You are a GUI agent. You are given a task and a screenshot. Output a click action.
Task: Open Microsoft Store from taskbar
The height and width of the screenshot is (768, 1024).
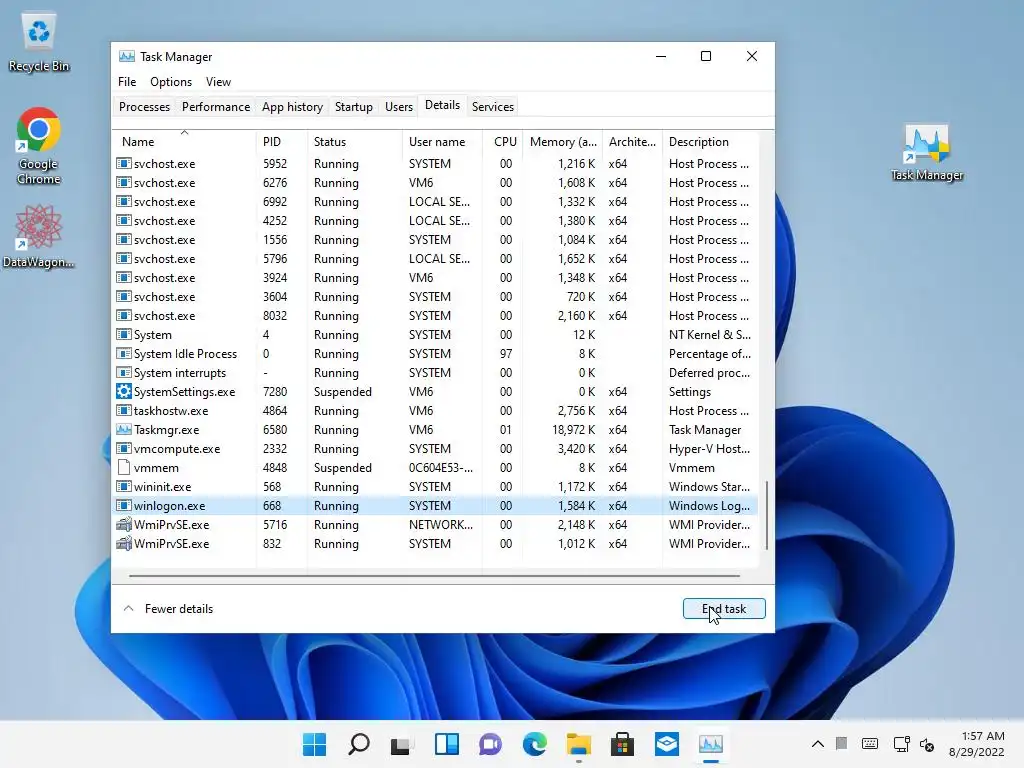tap(622, 744)
